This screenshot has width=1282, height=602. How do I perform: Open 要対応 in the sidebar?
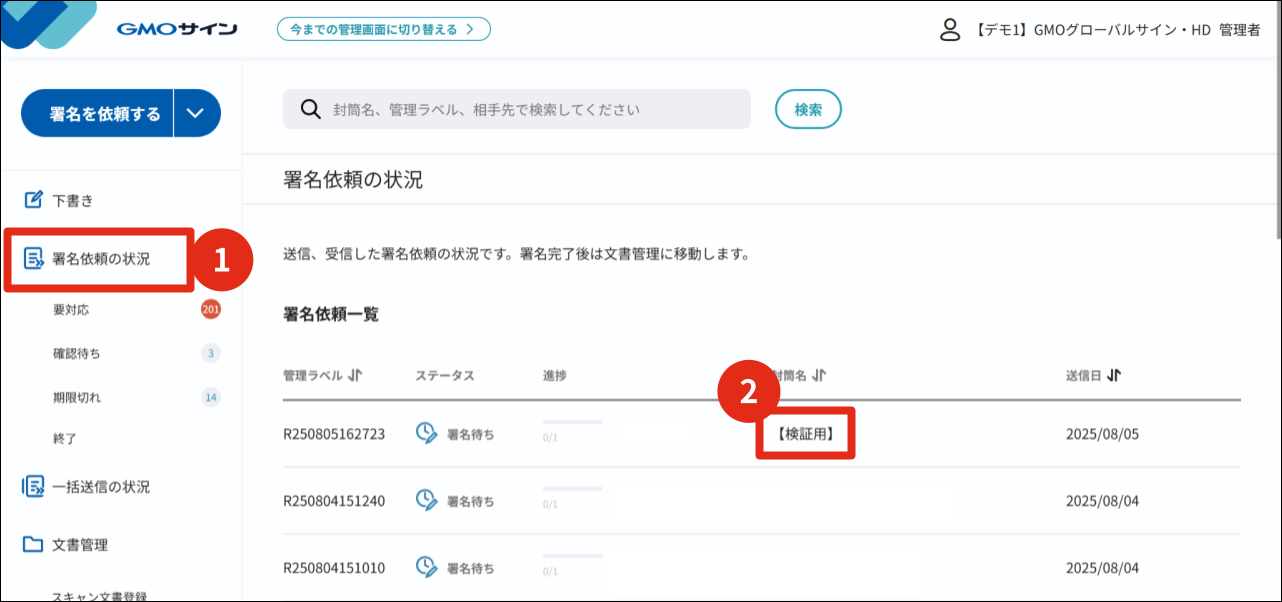[x=71, y=310]
